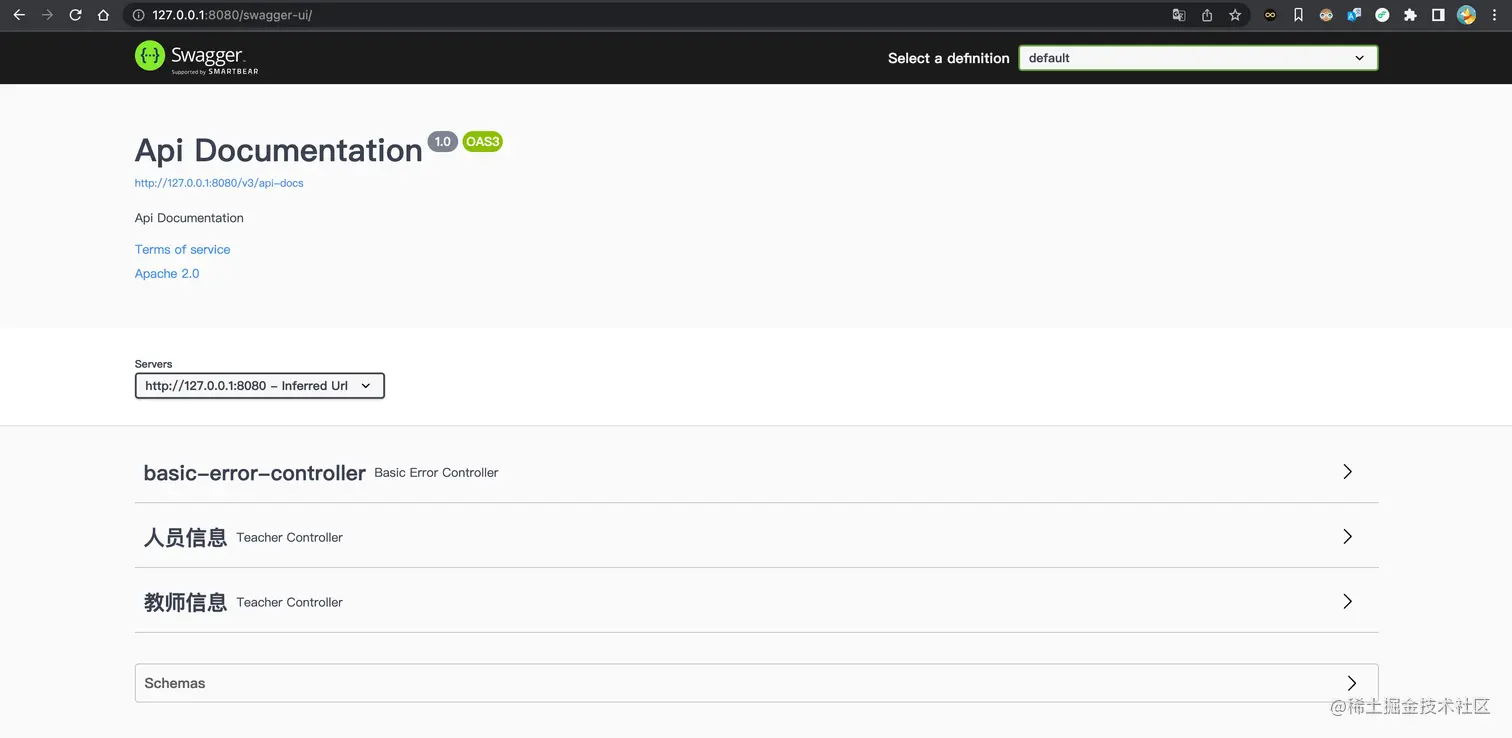Image resolution: width=1512 pixels, height=738 pixels.
Task: Open the blue translator extension
Action: click(x=1354, y=15)
